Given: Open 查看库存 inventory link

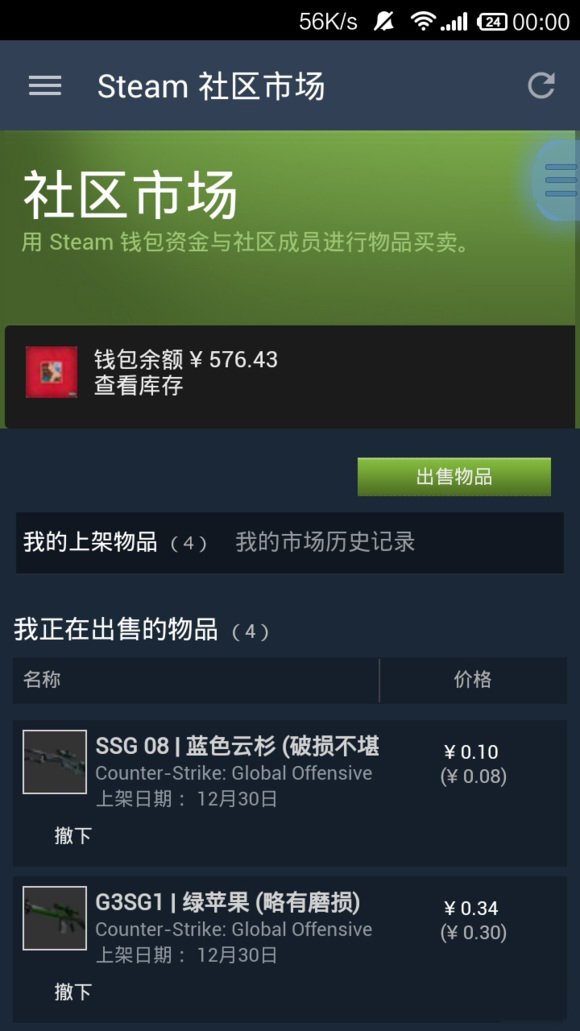Looking at the screenshot, I should click(x=138, y=385).
